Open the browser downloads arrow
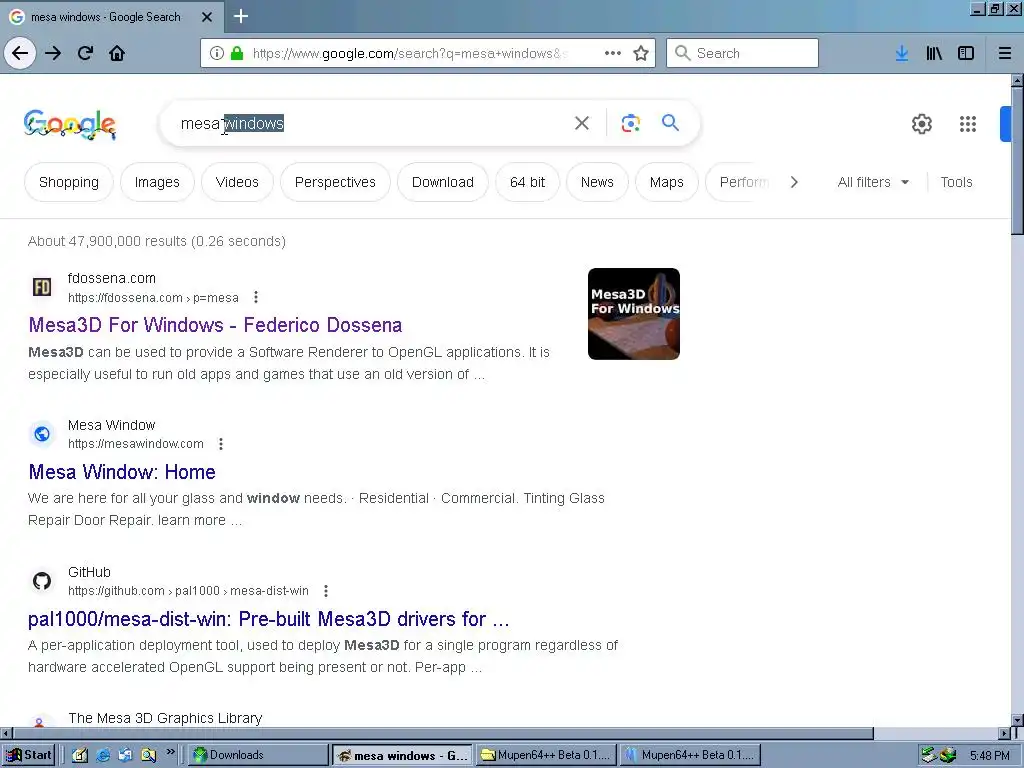 902,53
